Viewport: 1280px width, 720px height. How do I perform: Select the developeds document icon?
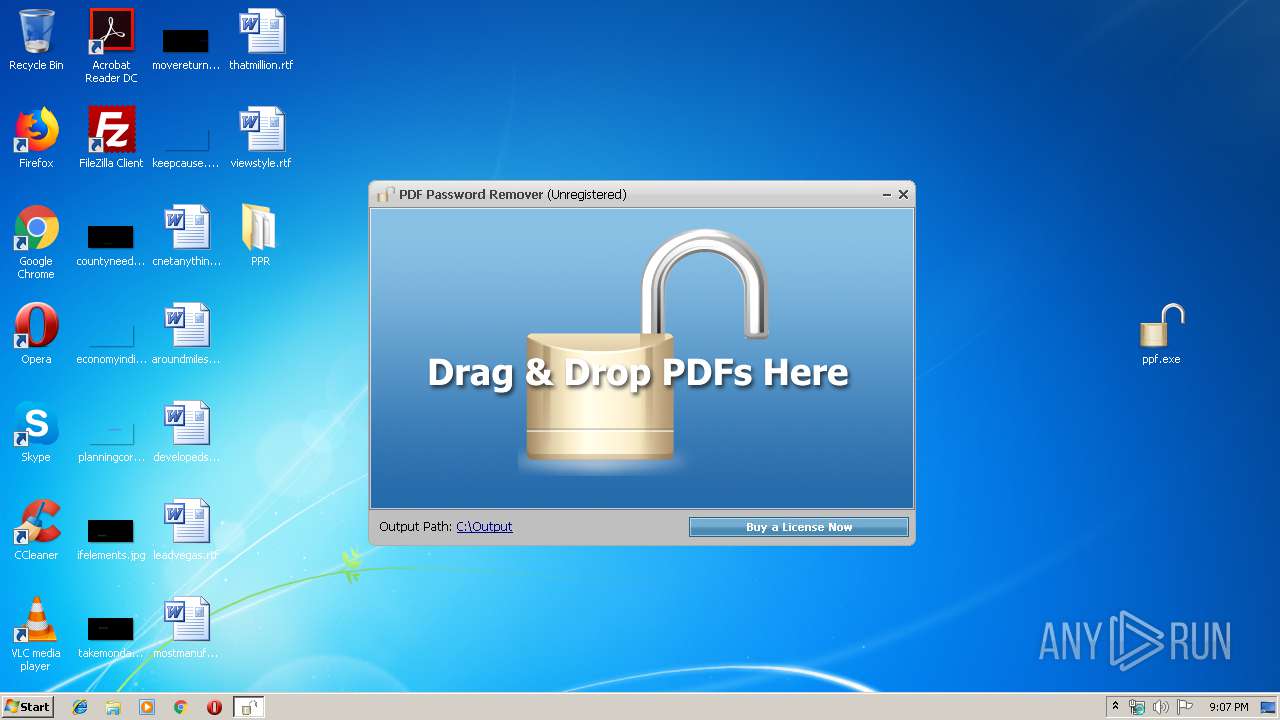(186, 433)
